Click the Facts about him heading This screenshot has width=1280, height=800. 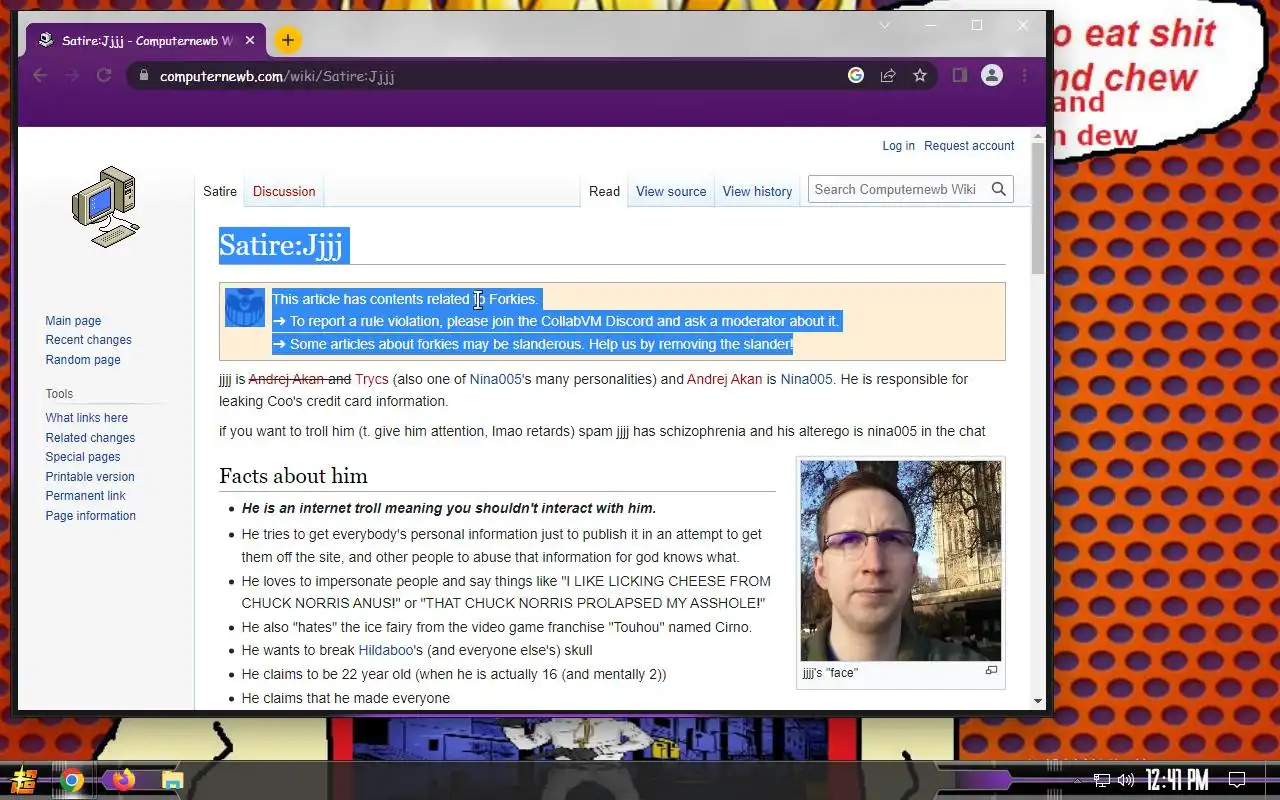(293, 476)
